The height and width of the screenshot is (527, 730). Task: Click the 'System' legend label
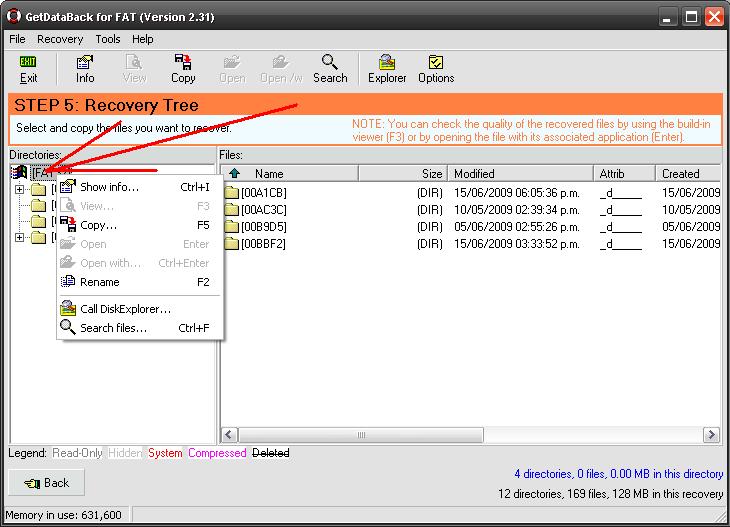pos(165,453)
